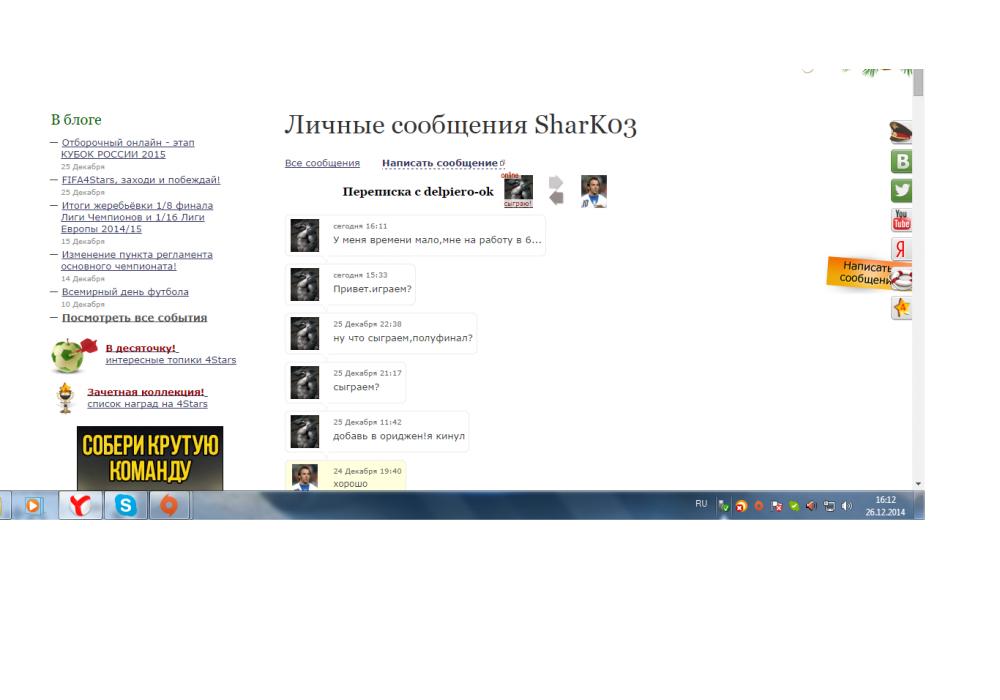Click the RU language indicator in taskbar

[x=701, y=505]
